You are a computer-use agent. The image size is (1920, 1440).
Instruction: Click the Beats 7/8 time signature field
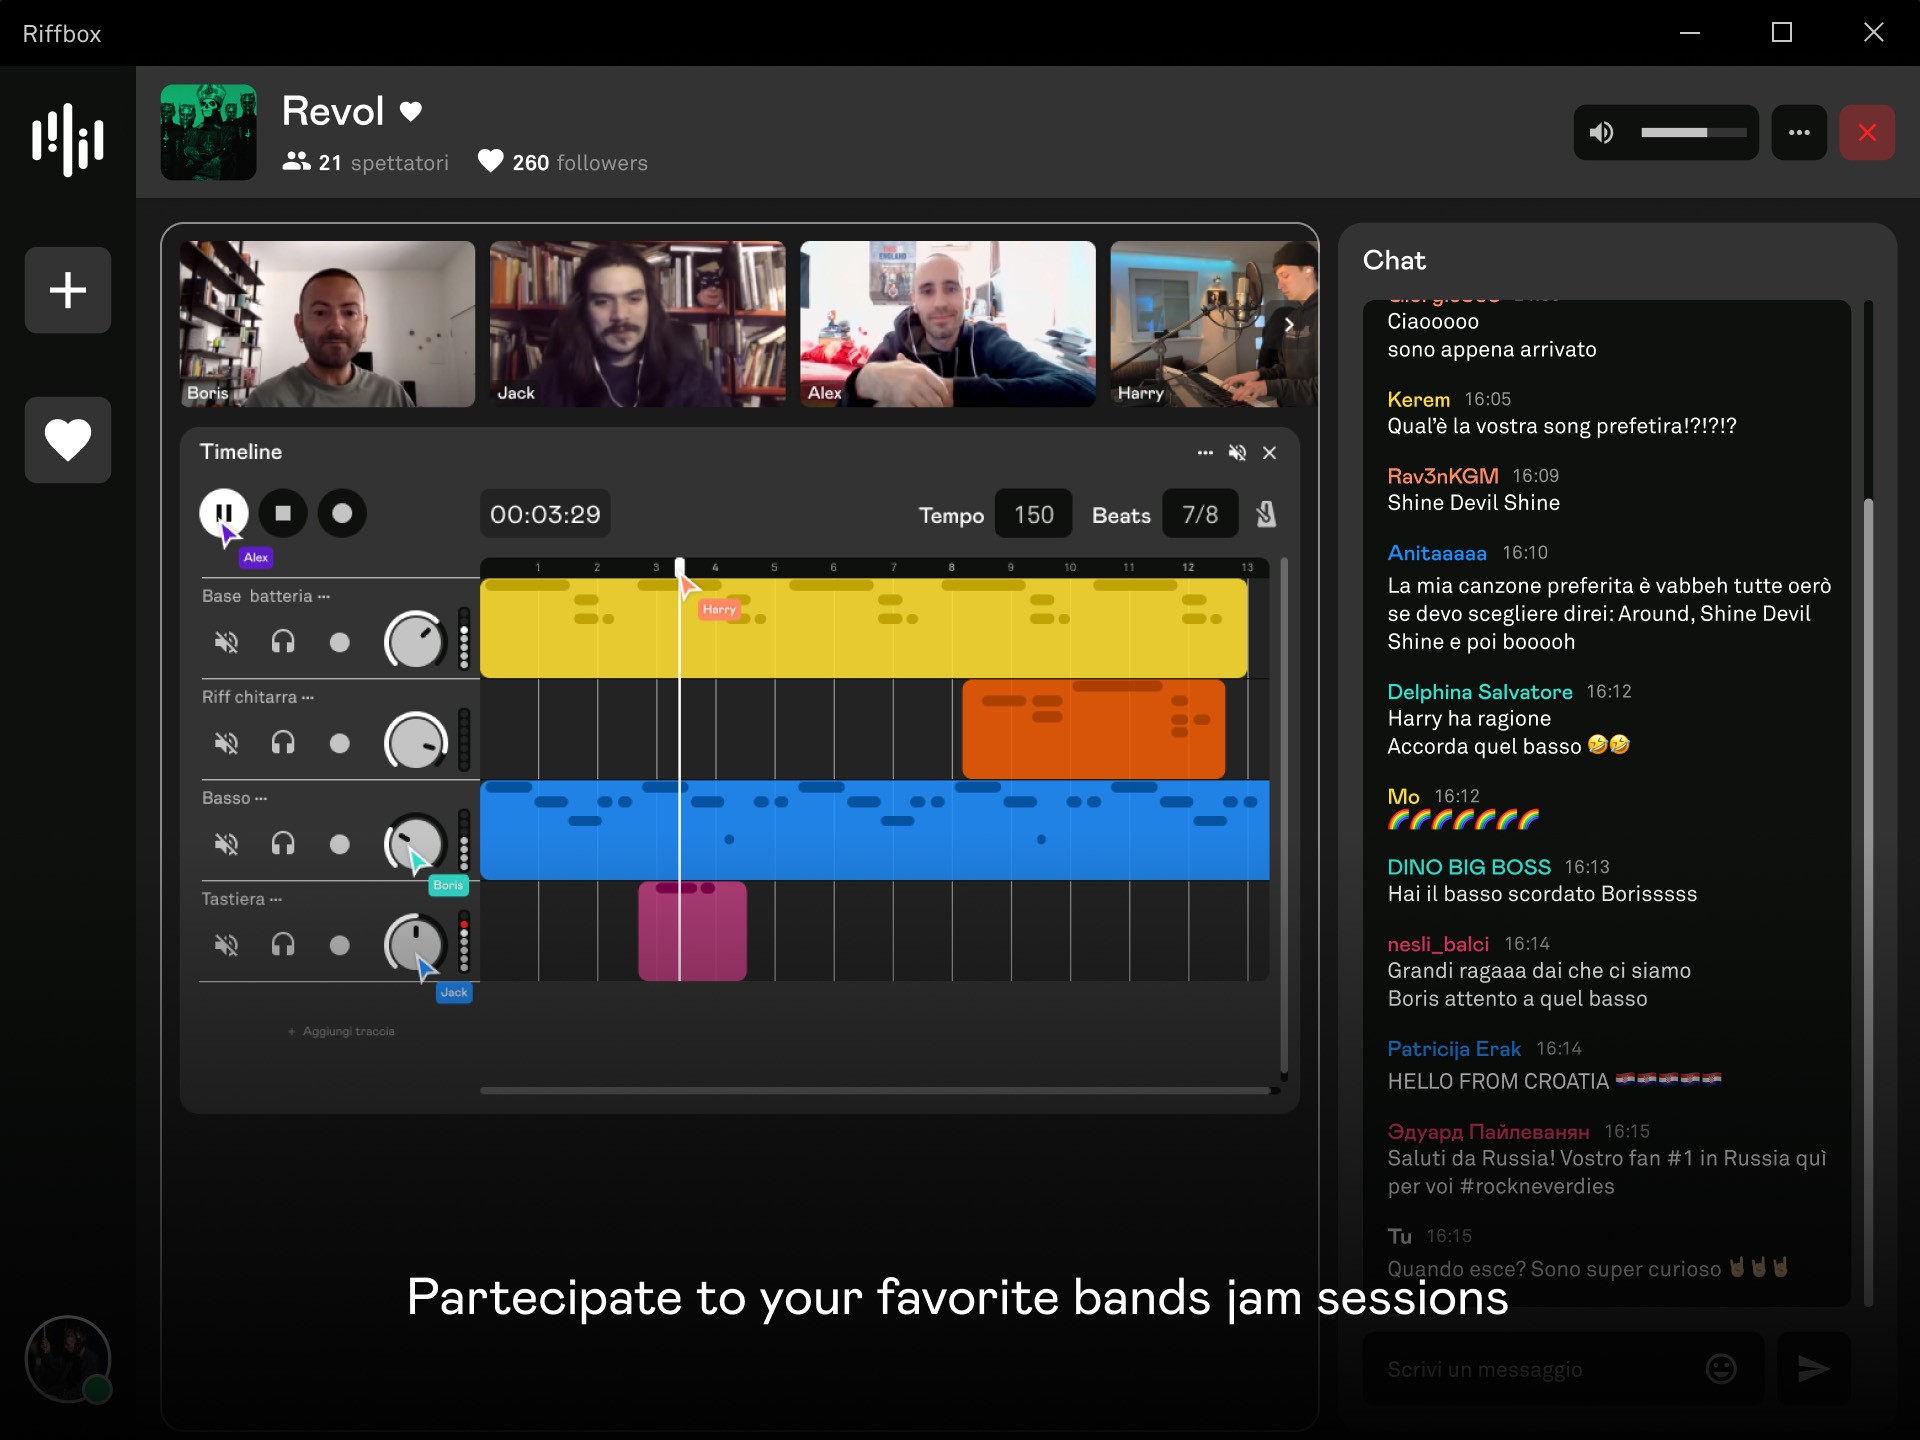1200,514
